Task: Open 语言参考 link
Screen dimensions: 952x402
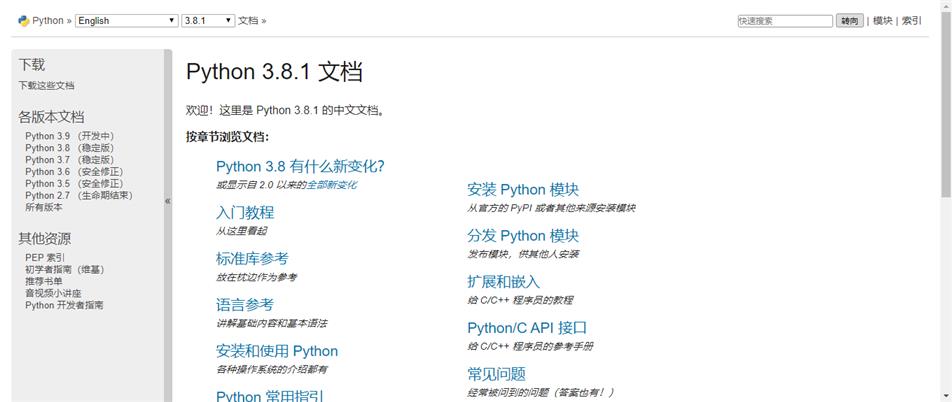Action: (x=245, y=305)
